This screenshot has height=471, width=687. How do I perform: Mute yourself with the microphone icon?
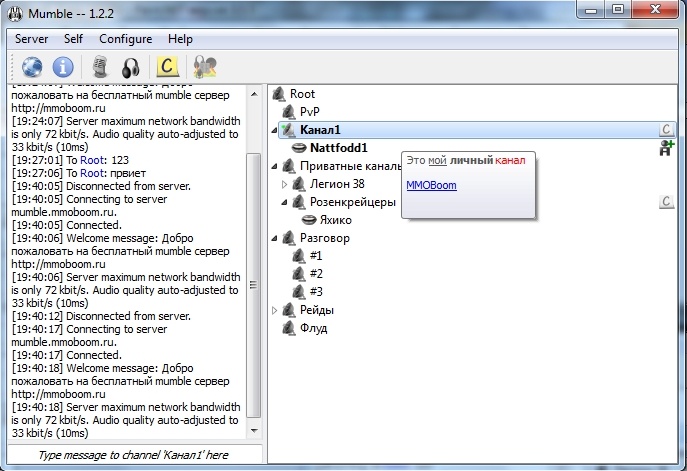click(100, 67)
